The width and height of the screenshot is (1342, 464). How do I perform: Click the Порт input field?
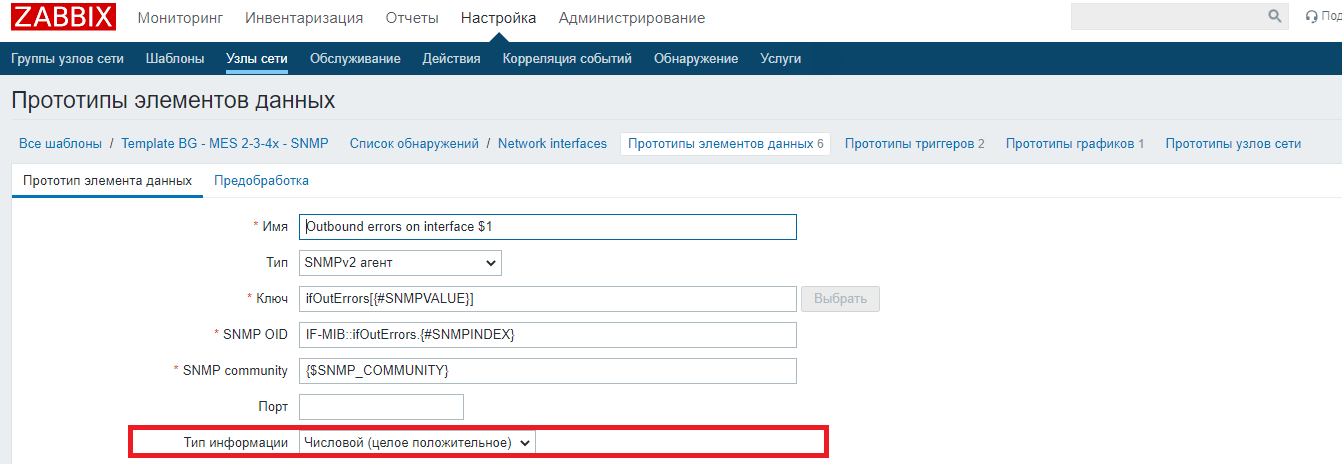[x=381, y=407]
